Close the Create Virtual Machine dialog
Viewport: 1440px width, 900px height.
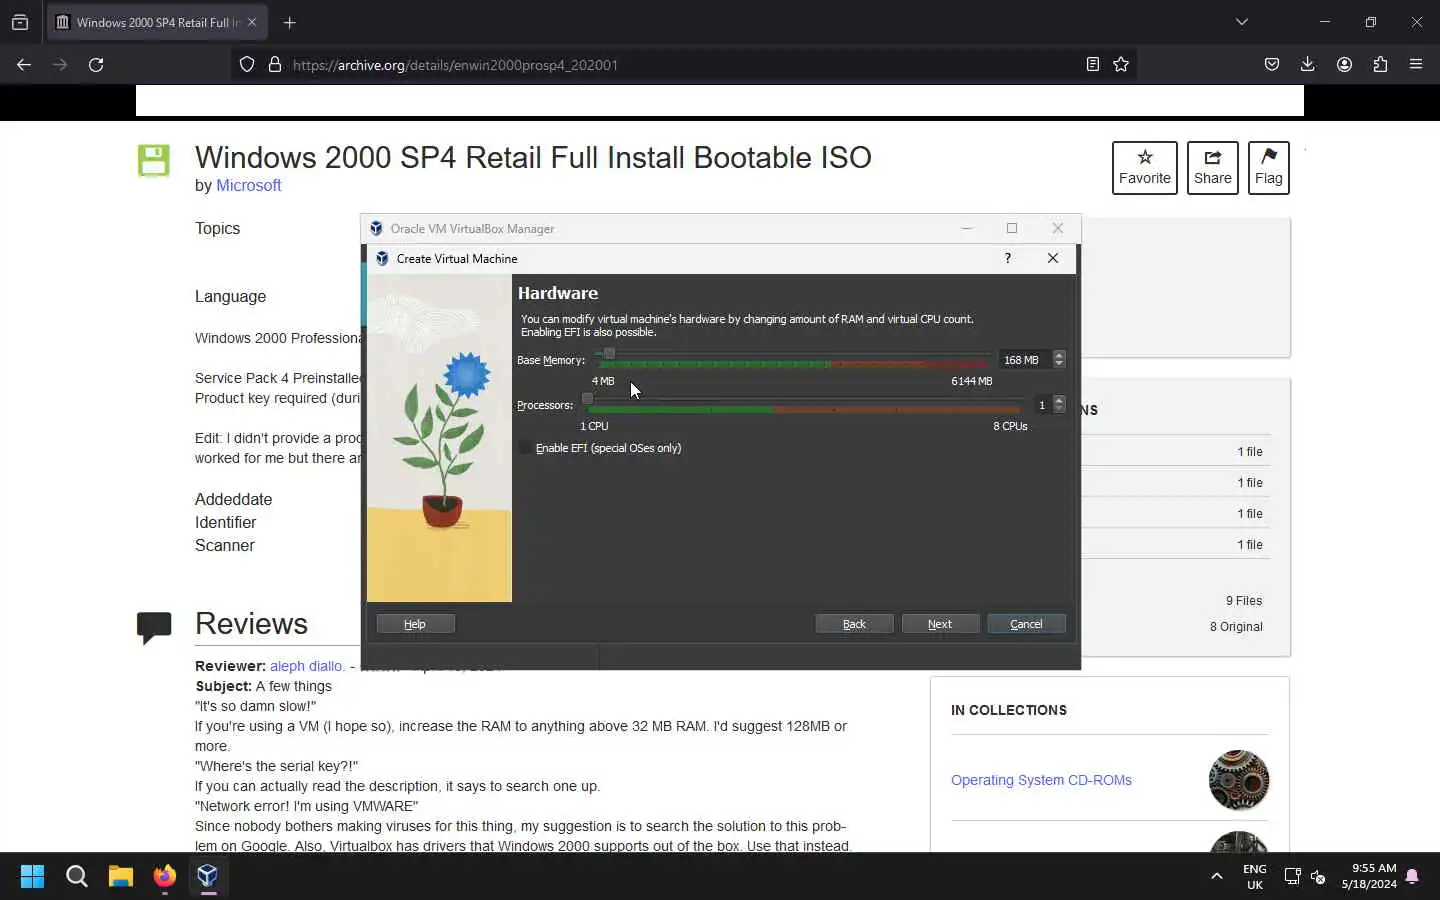(x=1052, y=258)
